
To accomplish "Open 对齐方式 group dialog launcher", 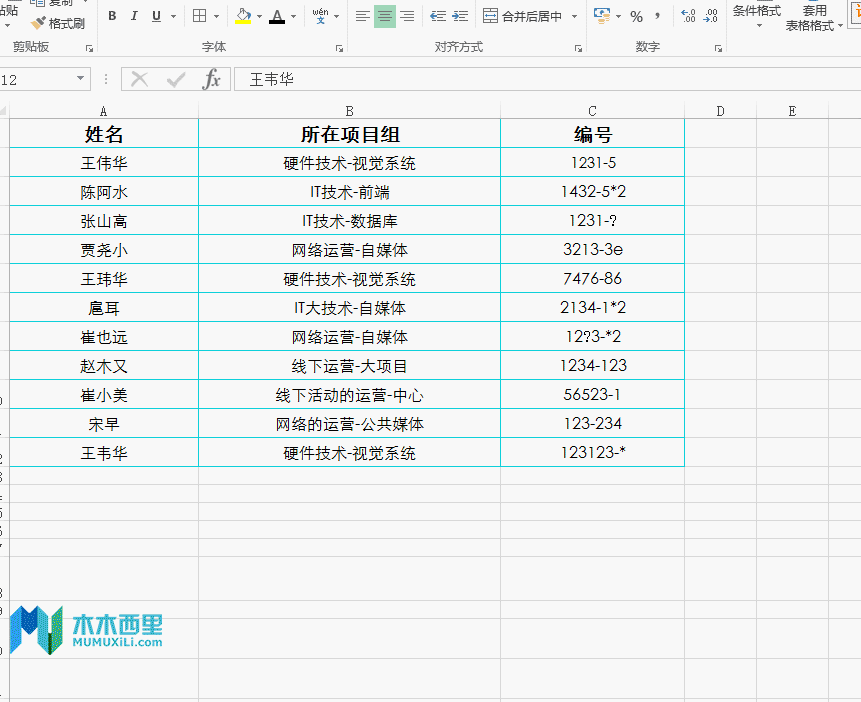I will click(x=578, y=48).
